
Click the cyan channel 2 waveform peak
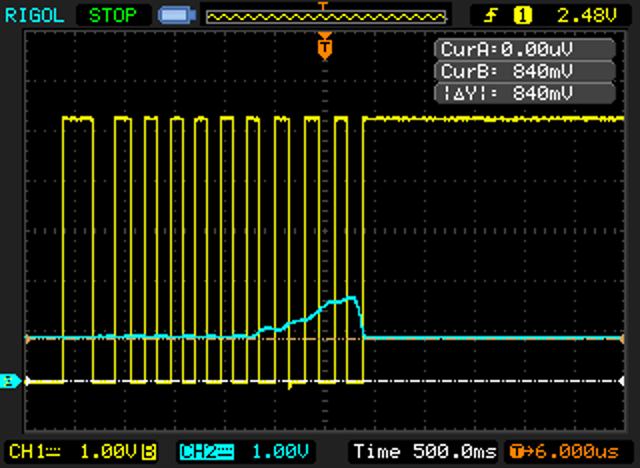[350, 298]
